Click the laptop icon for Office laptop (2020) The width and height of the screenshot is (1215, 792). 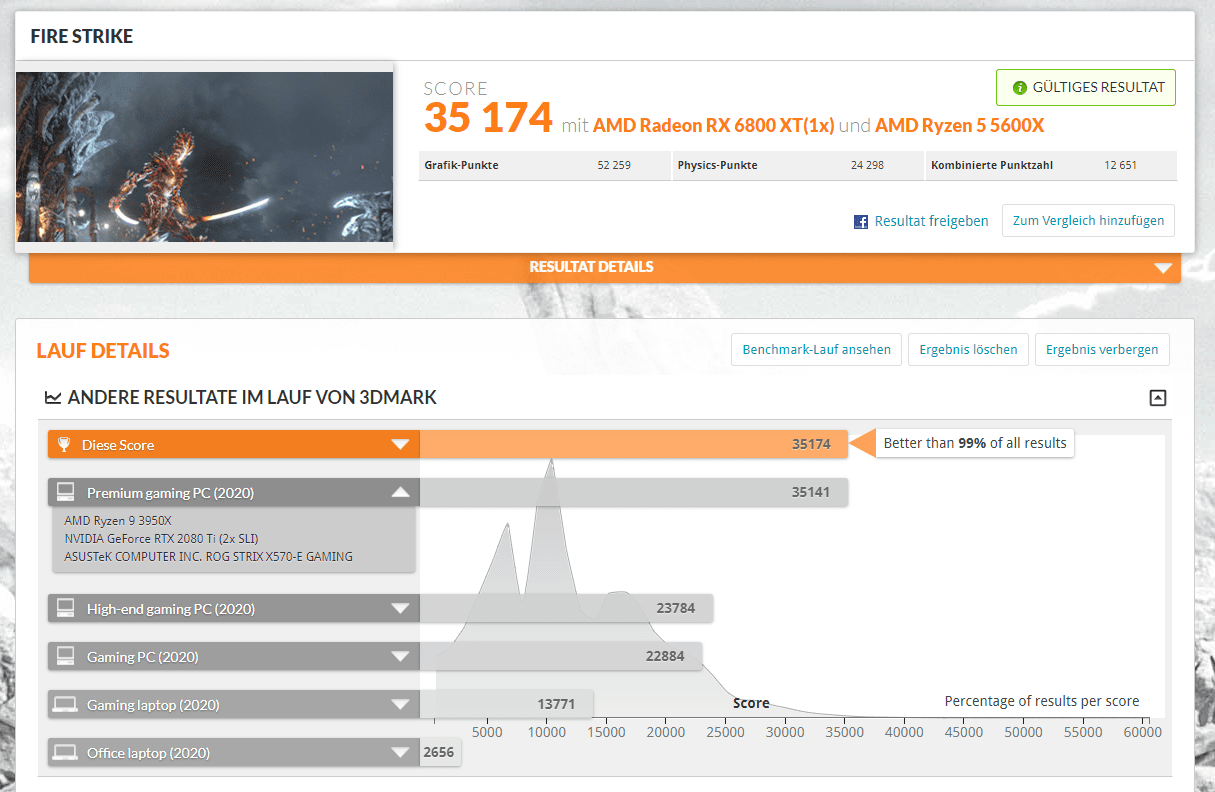pyautogui.click(x=66, y=752)
